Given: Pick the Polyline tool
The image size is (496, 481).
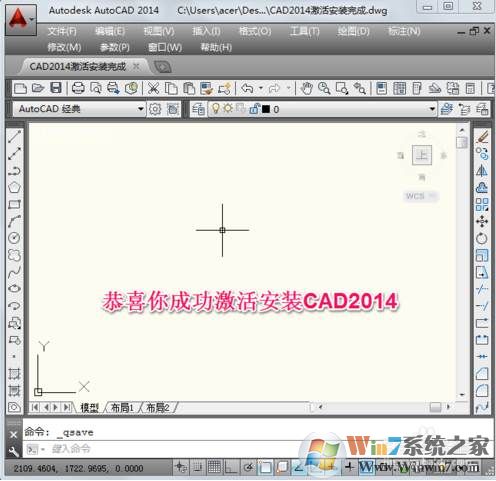Looking at the screenshot, I should (x=14, y=171).
